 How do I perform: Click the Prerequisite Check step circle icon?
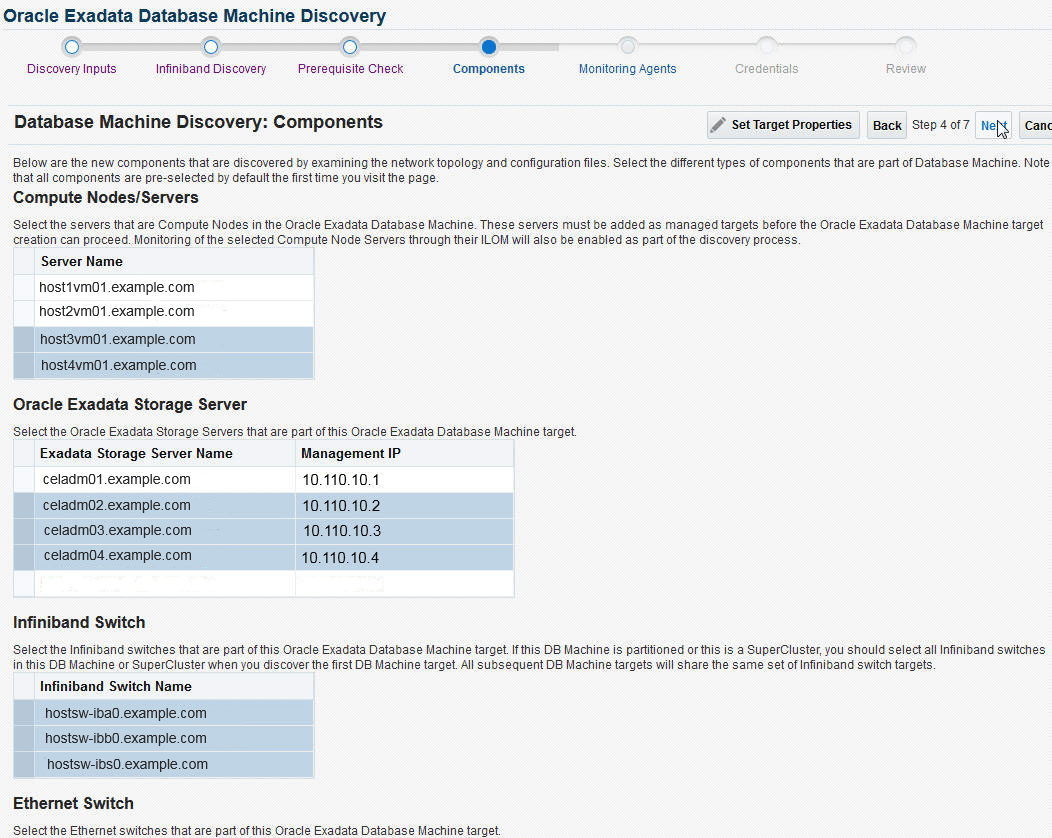(x=350, y=46)
